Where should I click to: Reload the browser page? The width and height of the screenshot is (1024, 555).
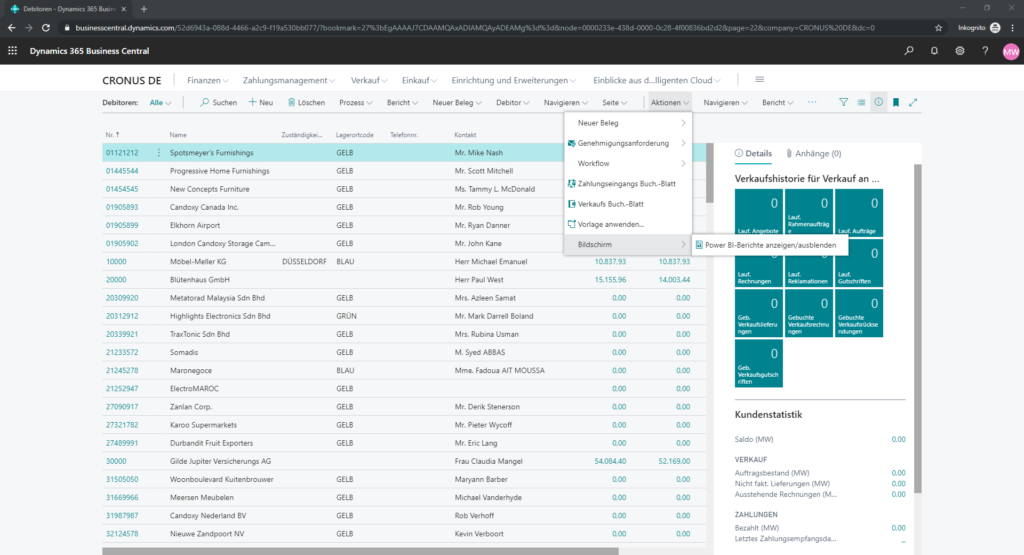(46, 27)
